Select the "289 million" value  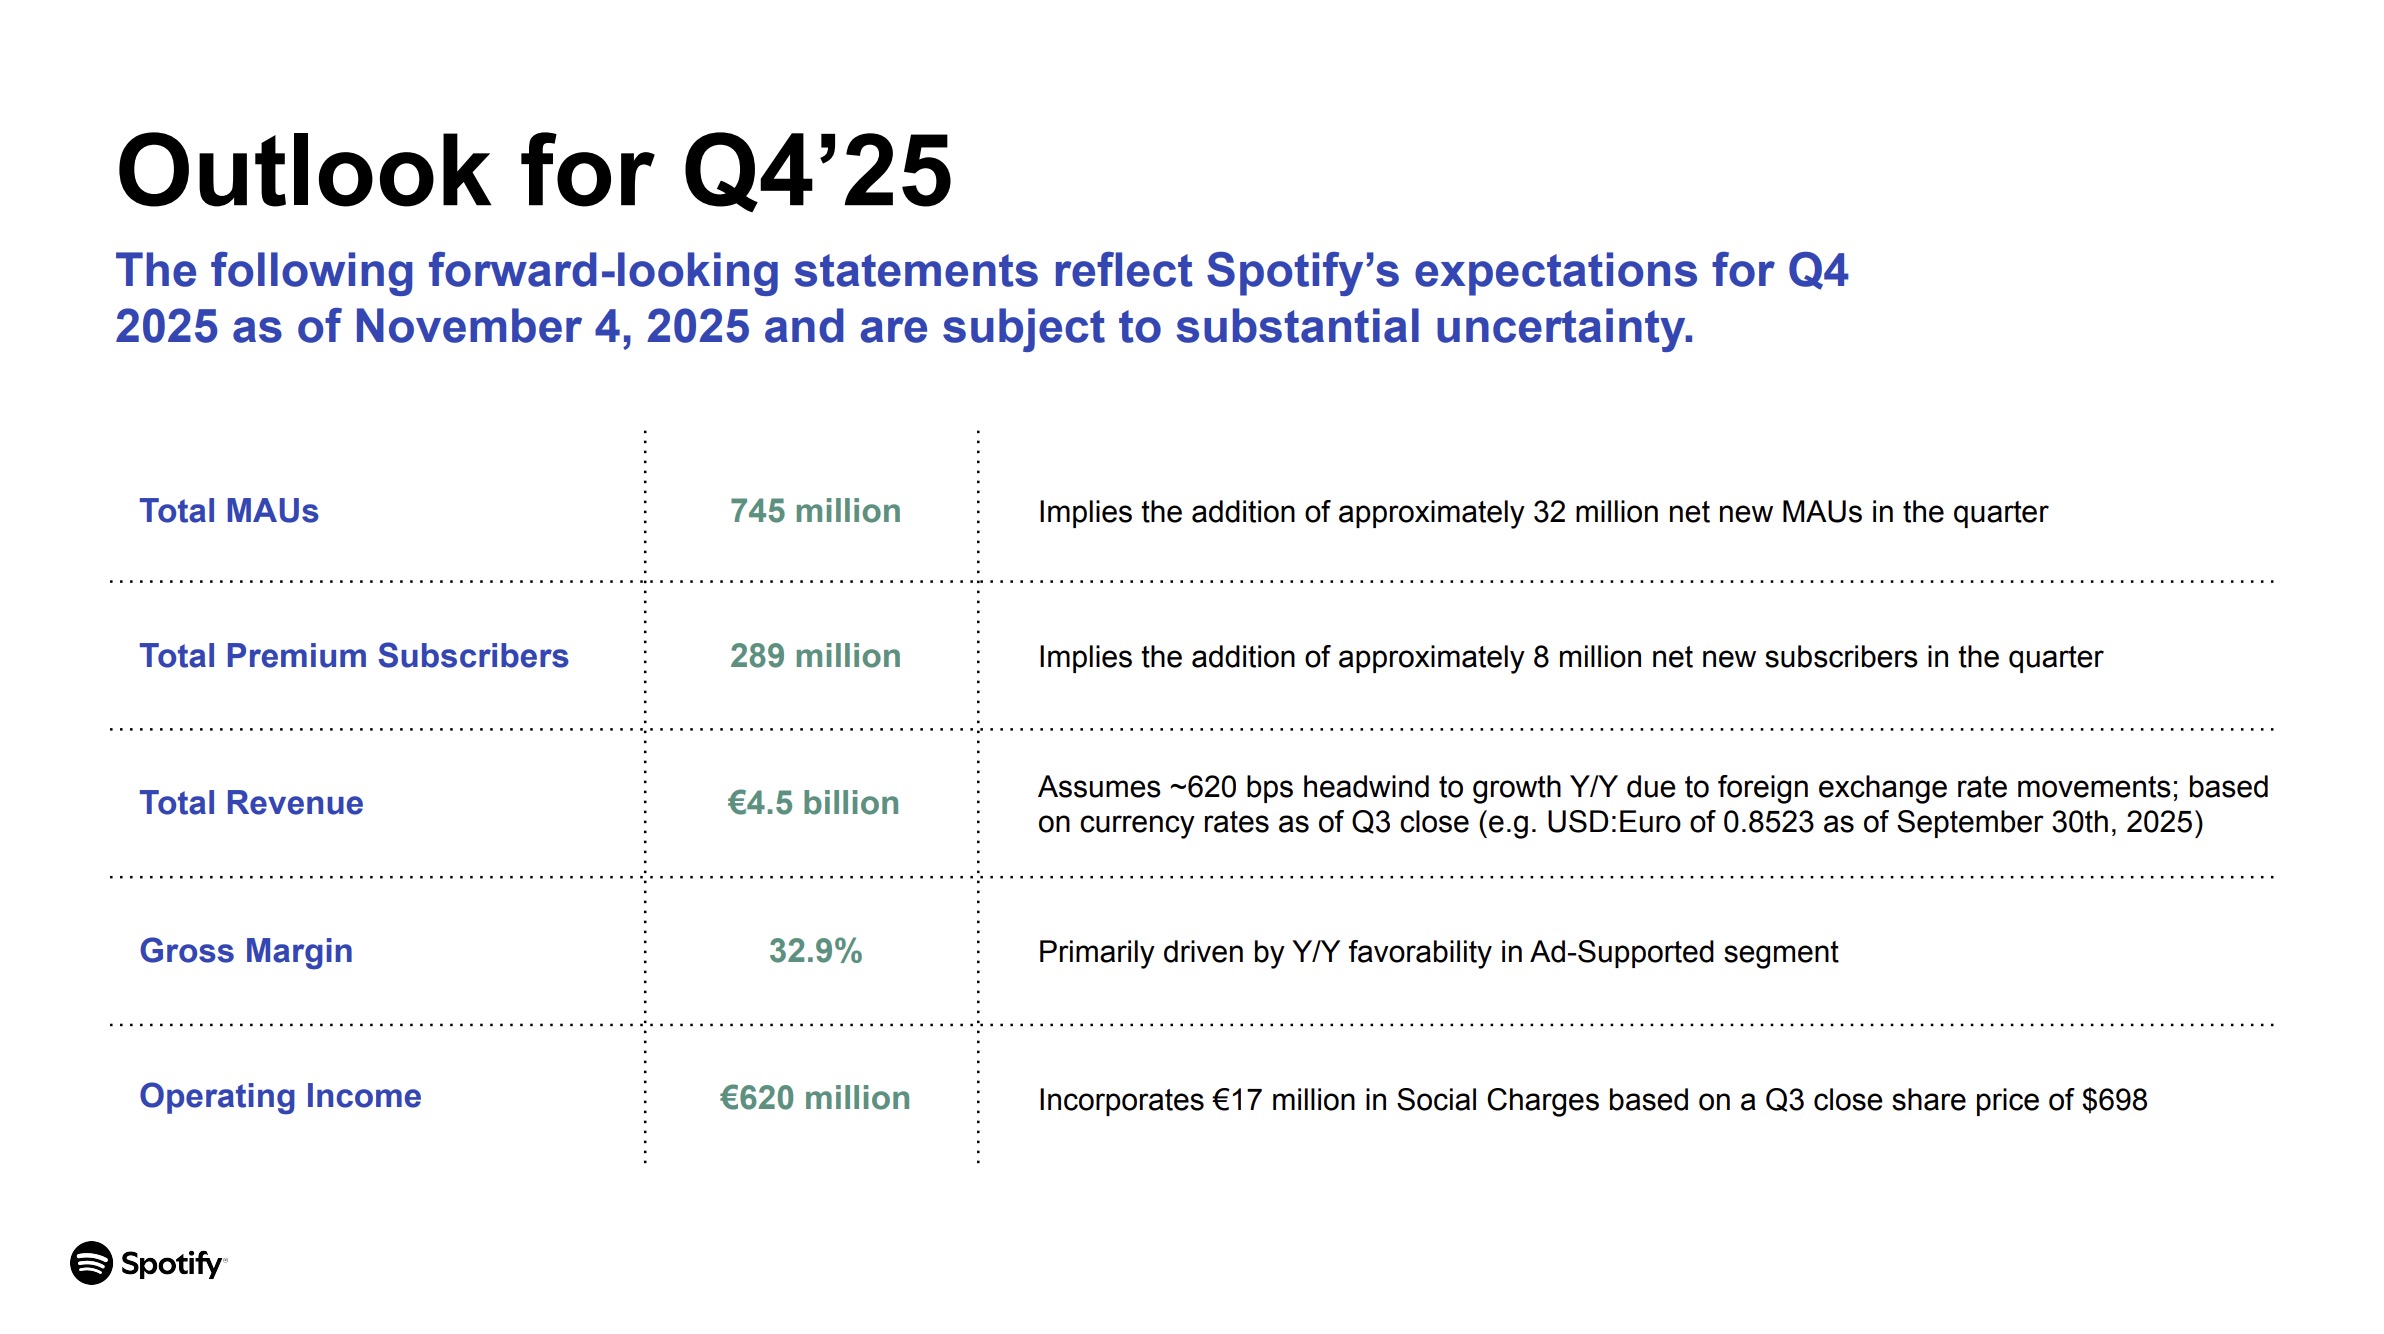pyautogui.click(x=815, y=656)
